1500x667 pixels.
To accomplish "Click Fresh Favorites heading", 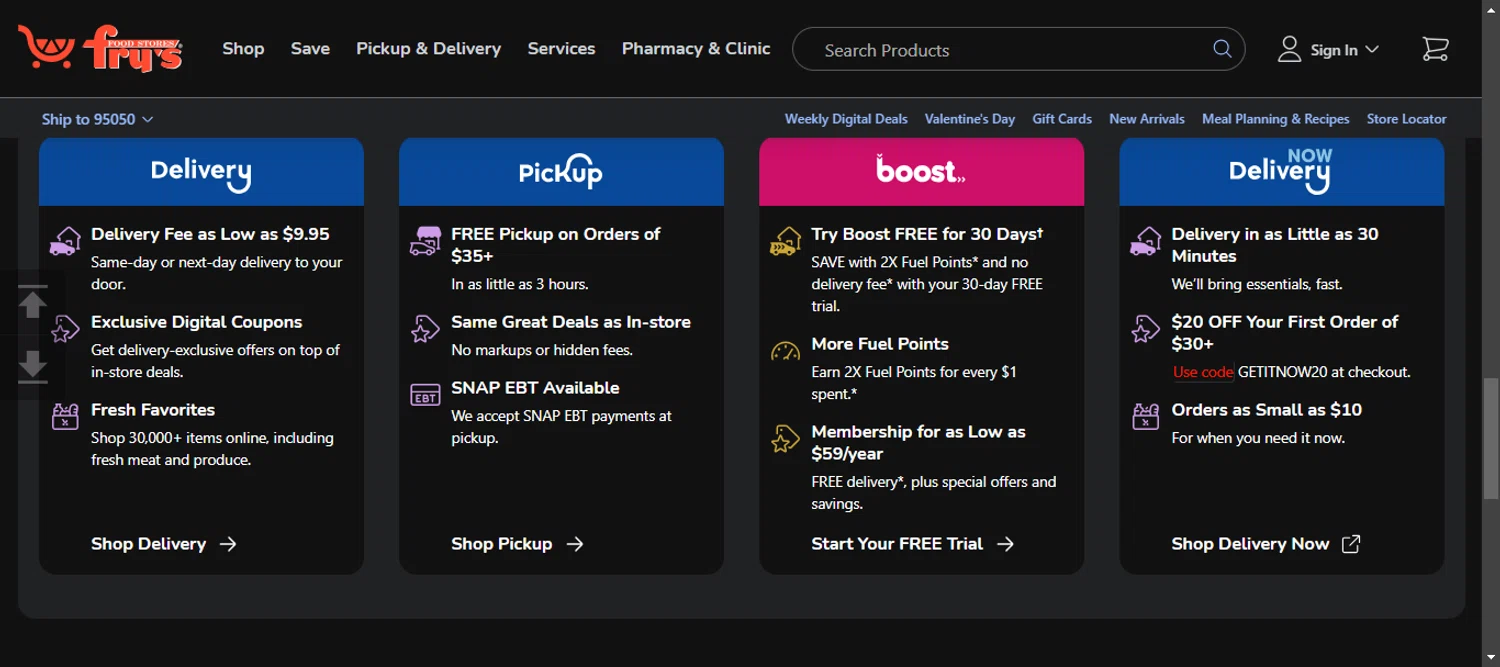I will click(x=153, y=410).
